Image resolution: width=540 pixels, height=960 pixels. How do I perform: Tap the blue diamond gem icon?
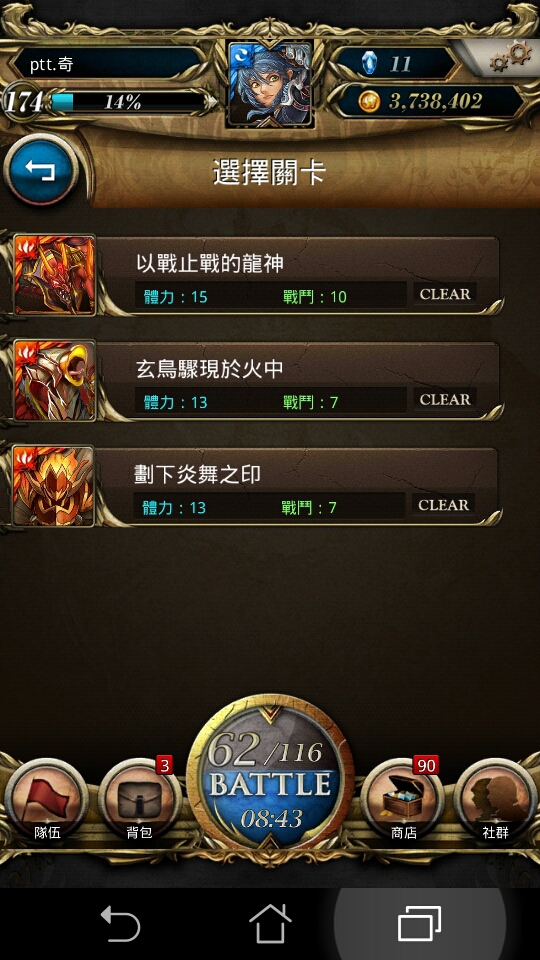coord(370,63)
